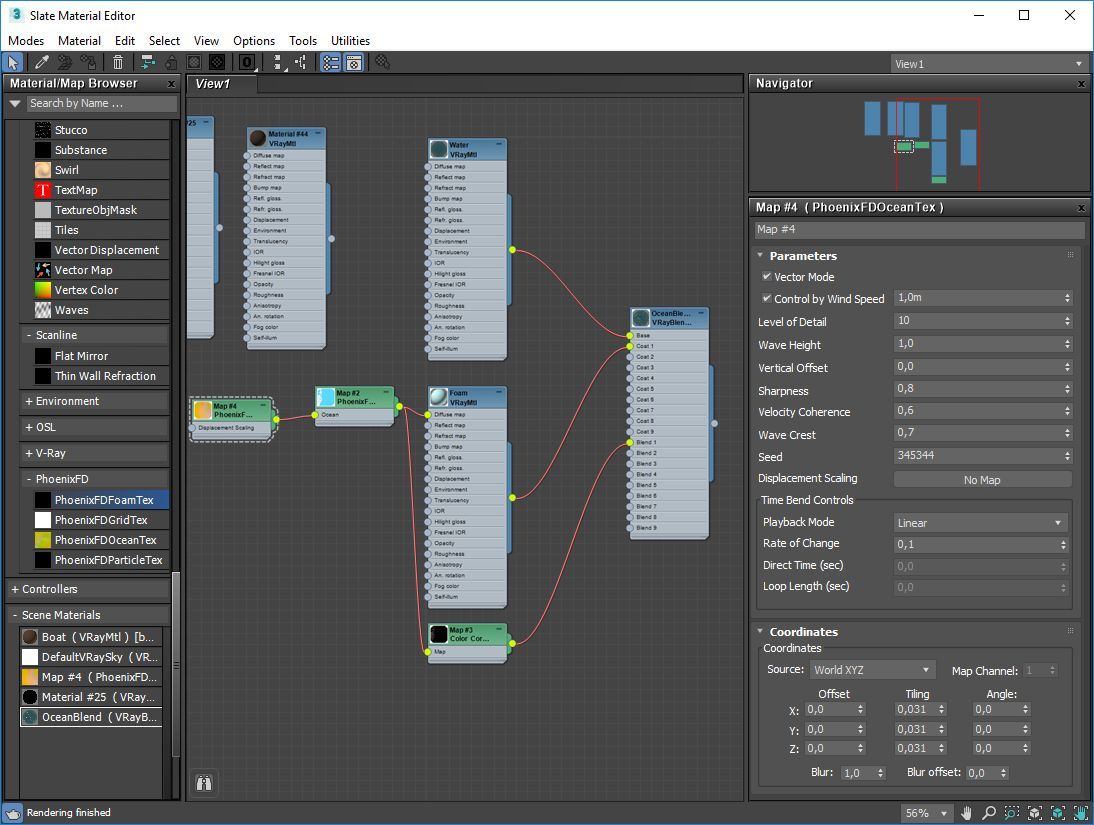Click Hide Unused Nodeslots icon

[170, 63]
